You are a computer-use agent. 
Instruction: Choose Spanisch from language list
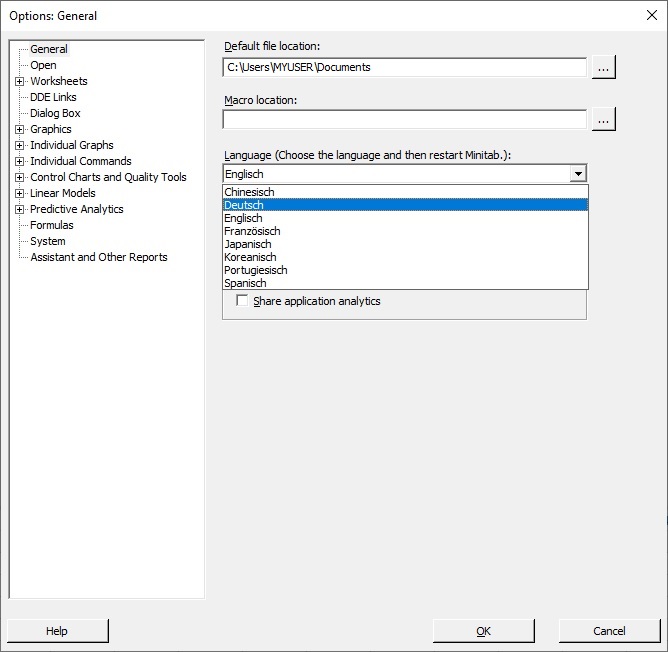405,283
